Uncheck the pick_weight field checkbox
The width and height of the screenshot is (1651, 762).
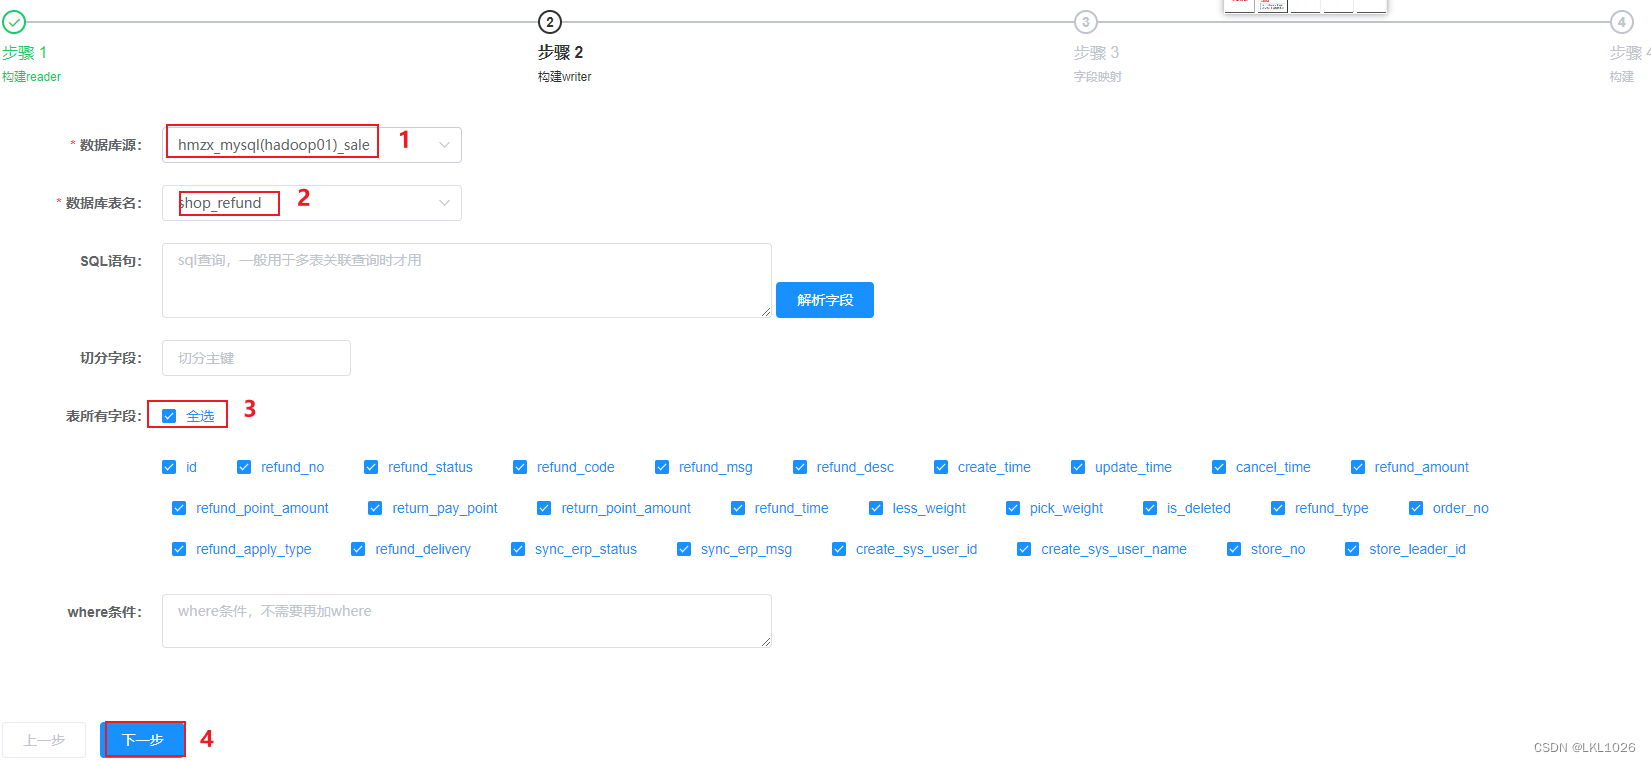(1013, 508)
